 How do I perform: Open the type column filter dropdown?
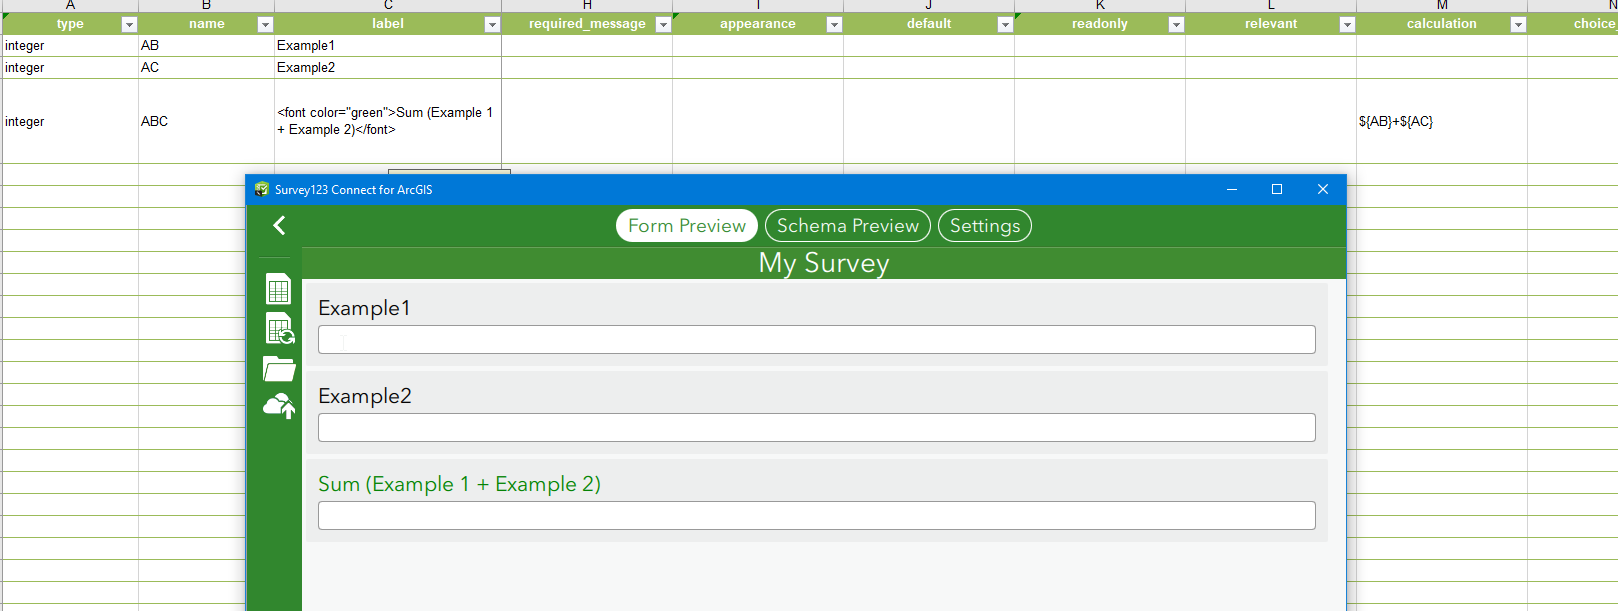pyautogui.click(x=128, y=24)
